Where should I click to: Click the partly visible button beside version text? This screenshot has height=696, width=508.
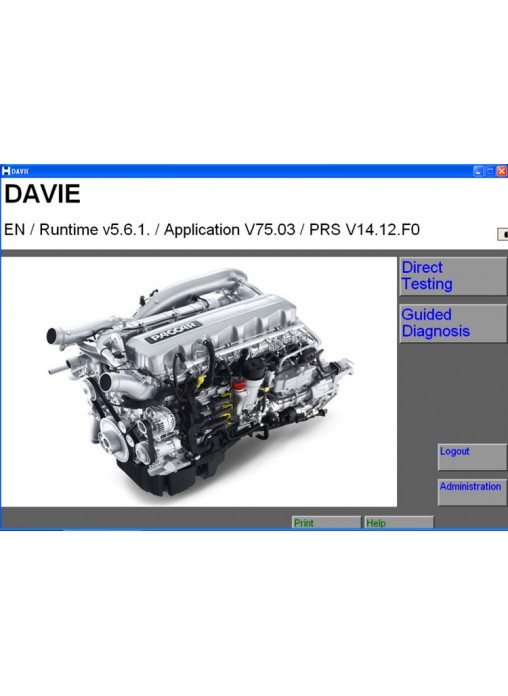tap(502, 234)
